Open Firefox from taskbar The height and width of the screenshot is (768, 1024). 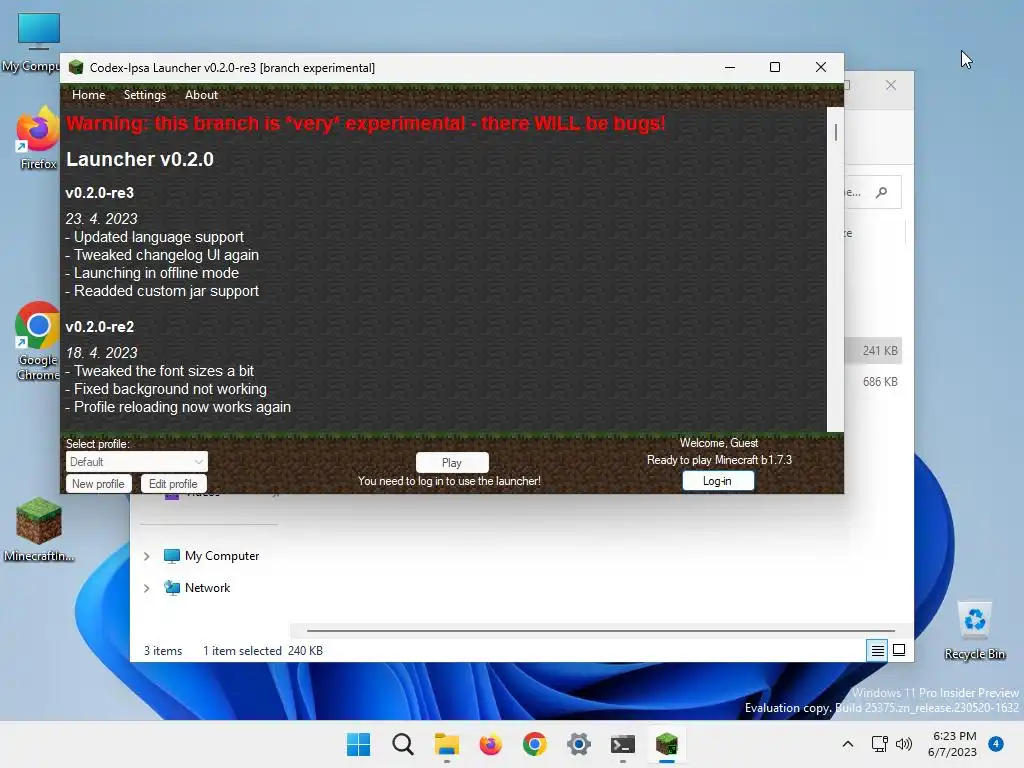point(490,744)
